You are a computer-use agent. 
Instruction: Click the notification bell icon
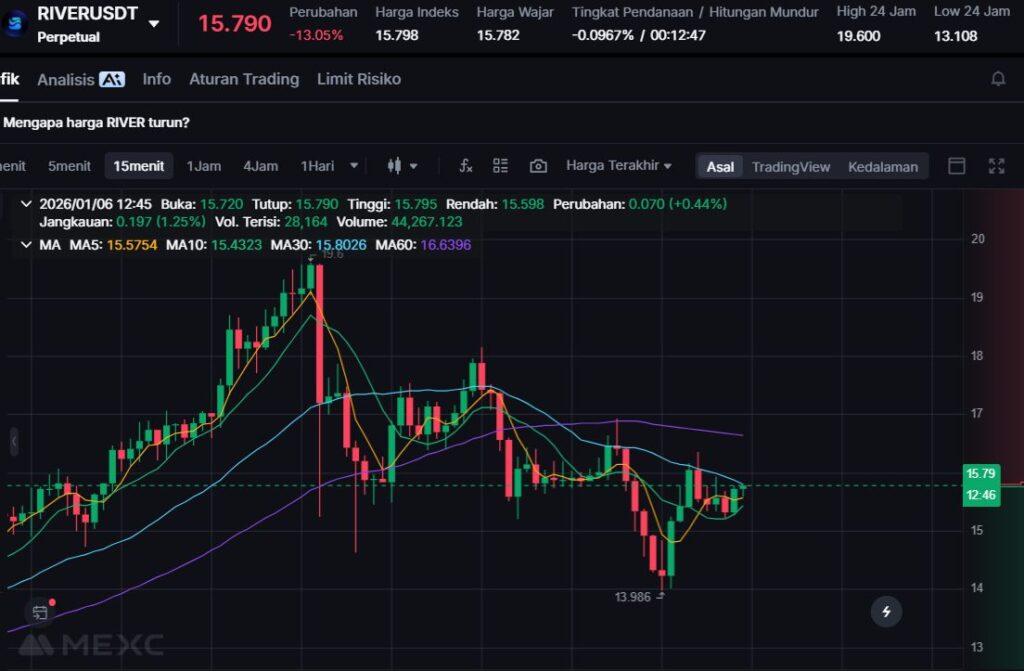997,79
